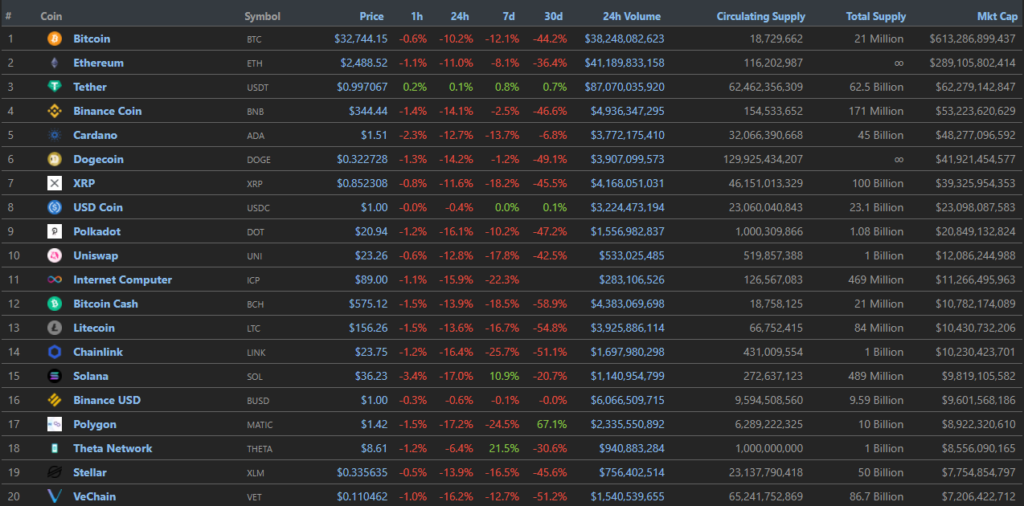Sort table by Price column header
The width and height of the screenshot is (1024, 506).
tap(372, 16)
